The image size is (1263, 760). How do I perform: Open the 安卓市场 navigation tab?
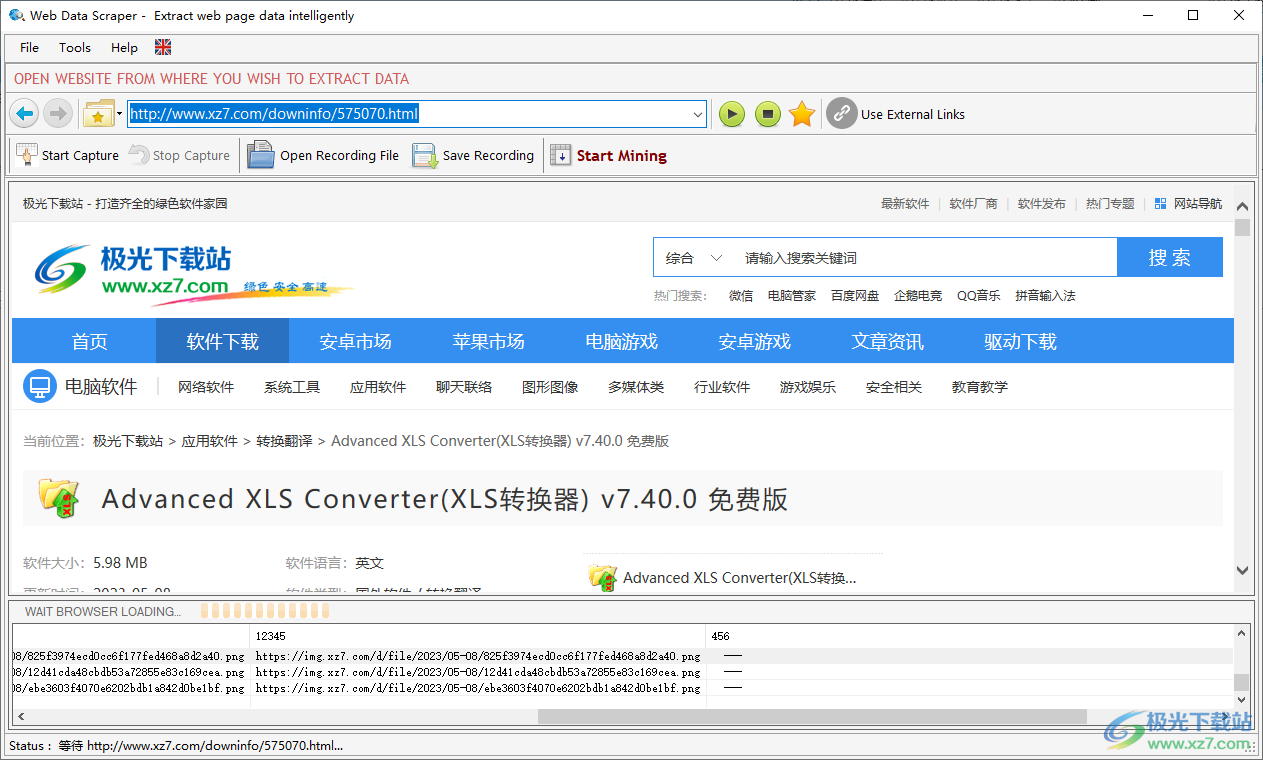coord(355,341)
